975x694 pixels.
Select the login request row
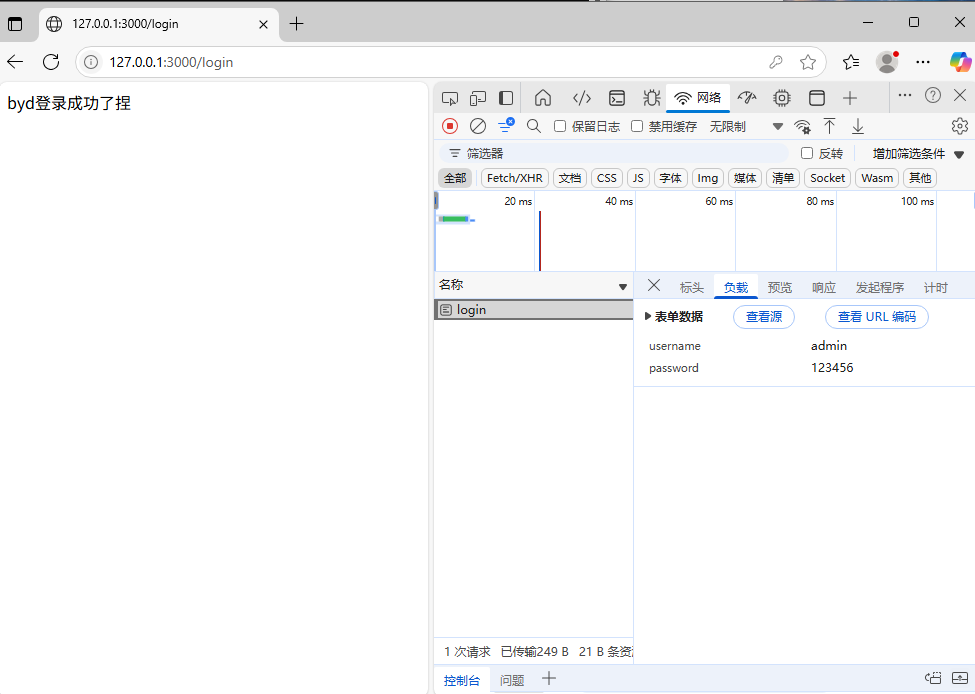coord(534,310)
